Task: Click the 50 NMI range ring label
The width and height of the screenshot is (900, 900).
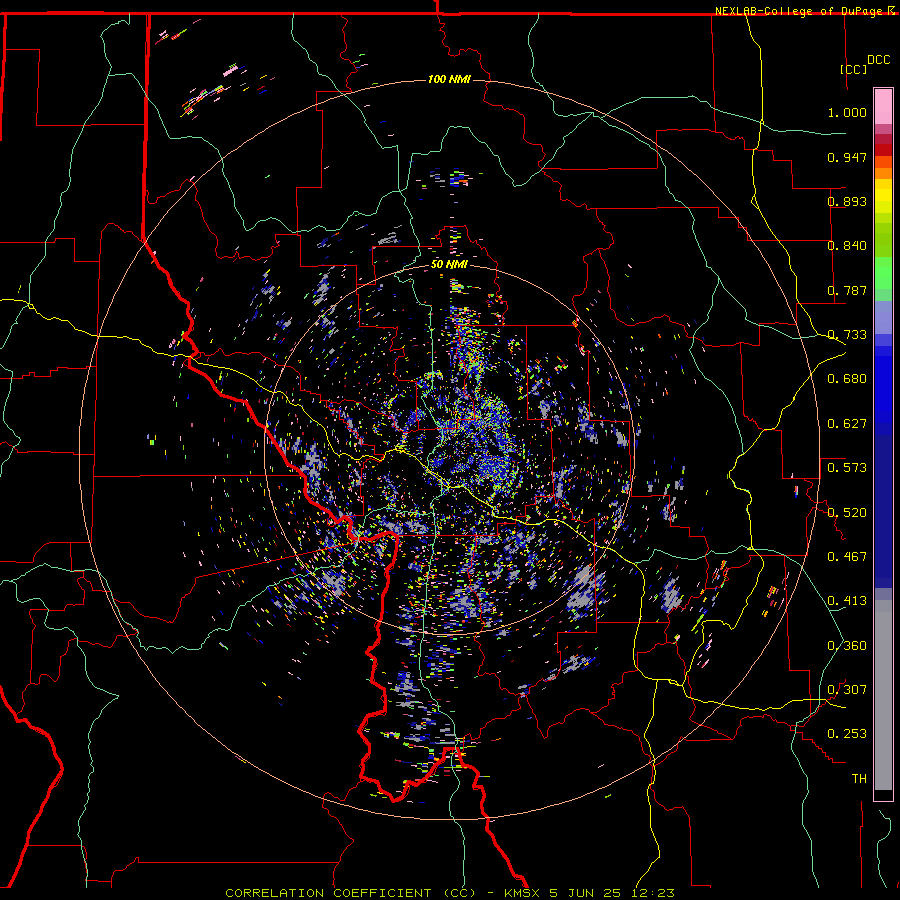Action: tap(449, 265)
